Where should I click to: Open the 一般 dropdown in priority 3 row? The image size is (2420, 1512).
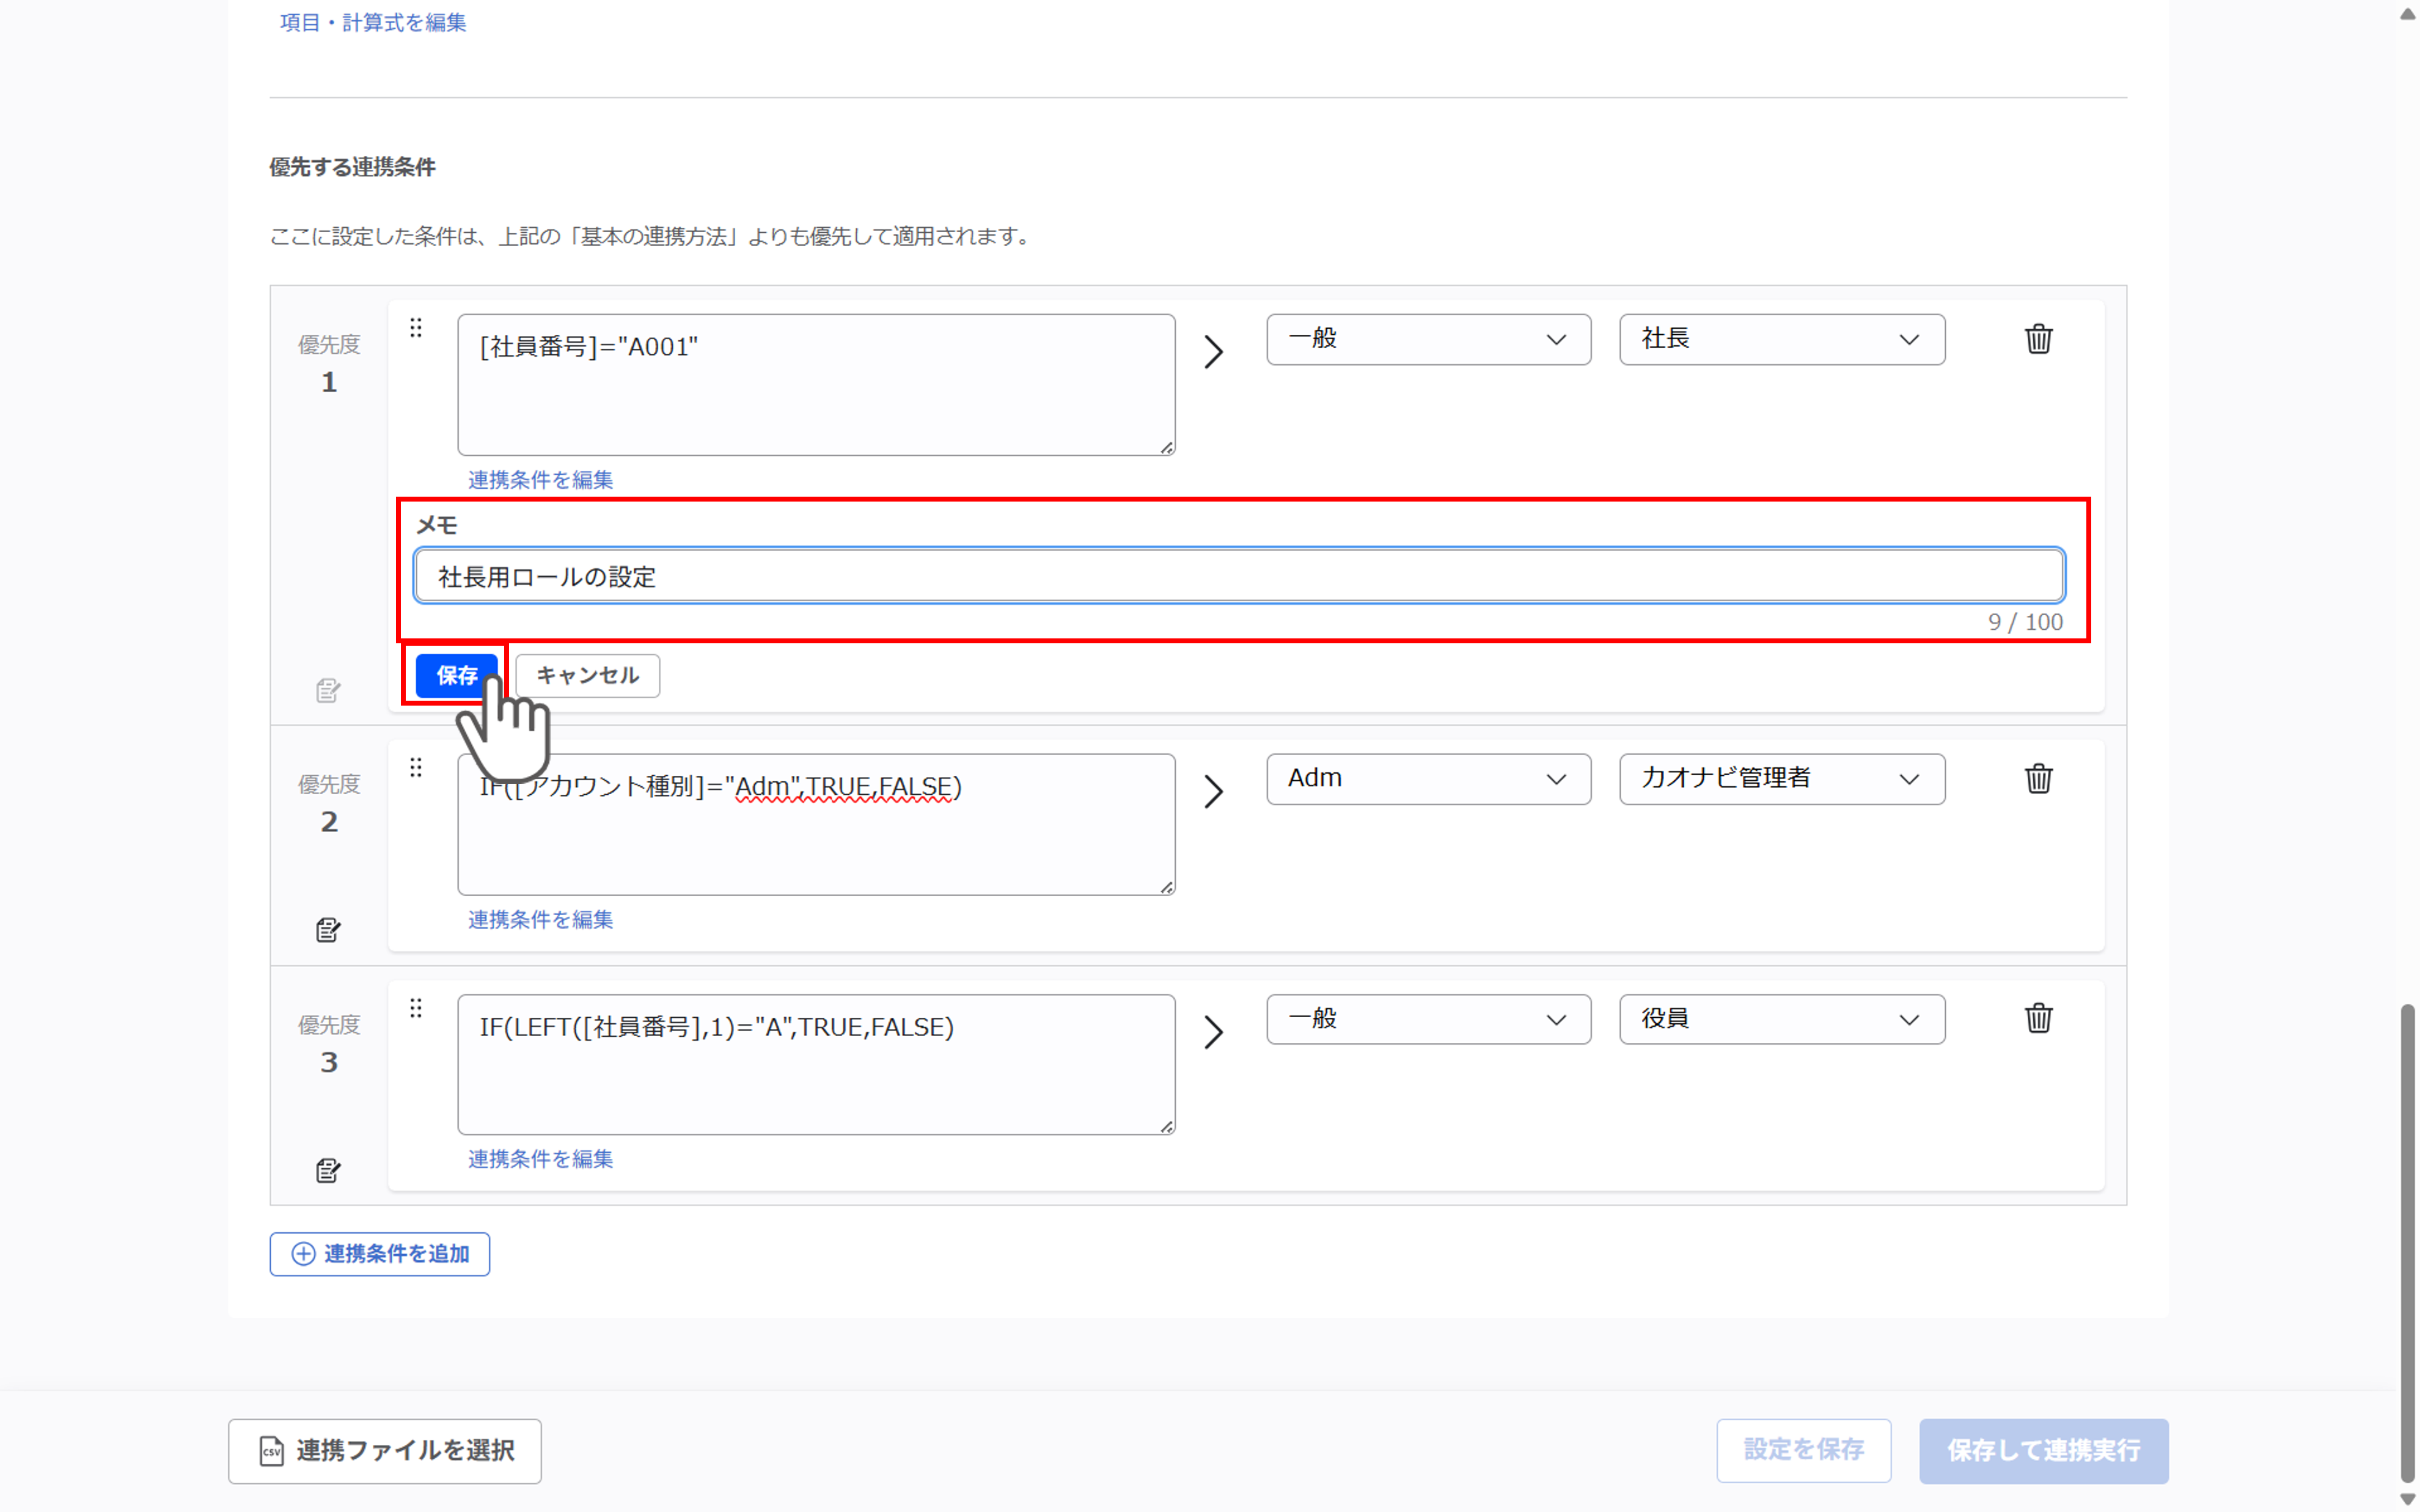pos(1428,1018)
